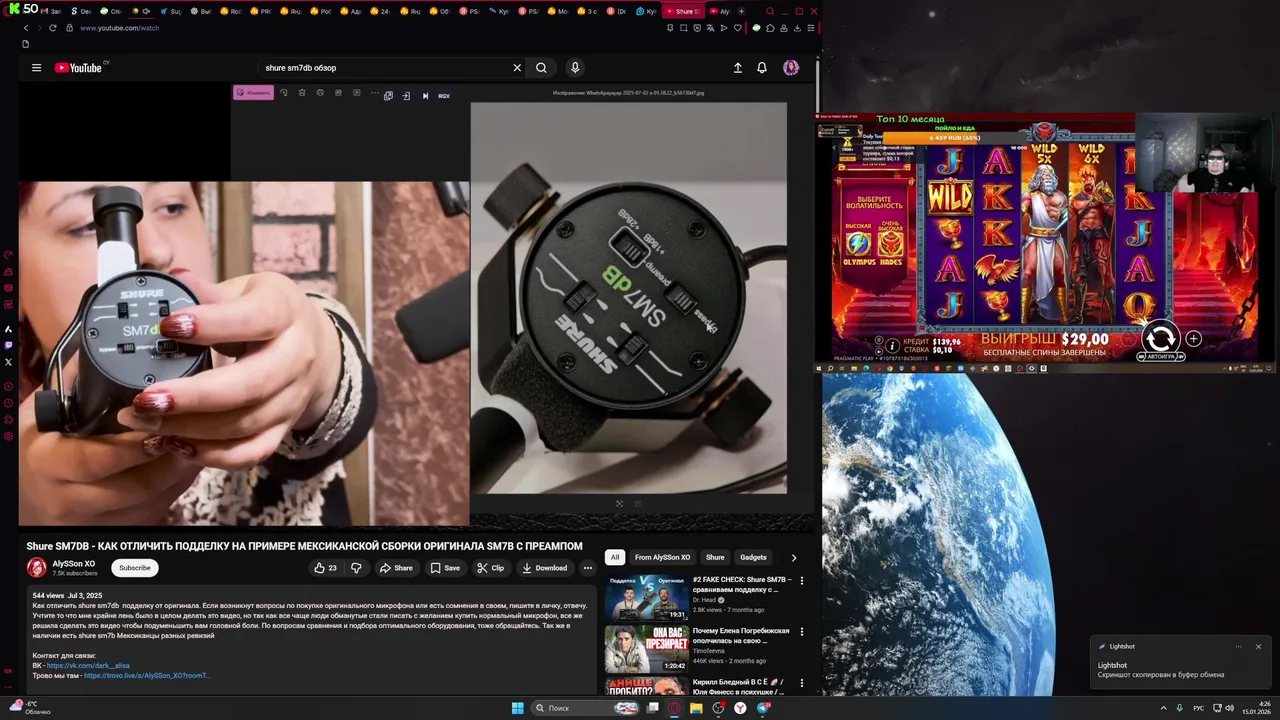This screenshot has height=720, width=1280.
Task: Open the vk.com/dark__alisa link
Action: [88, 665]
